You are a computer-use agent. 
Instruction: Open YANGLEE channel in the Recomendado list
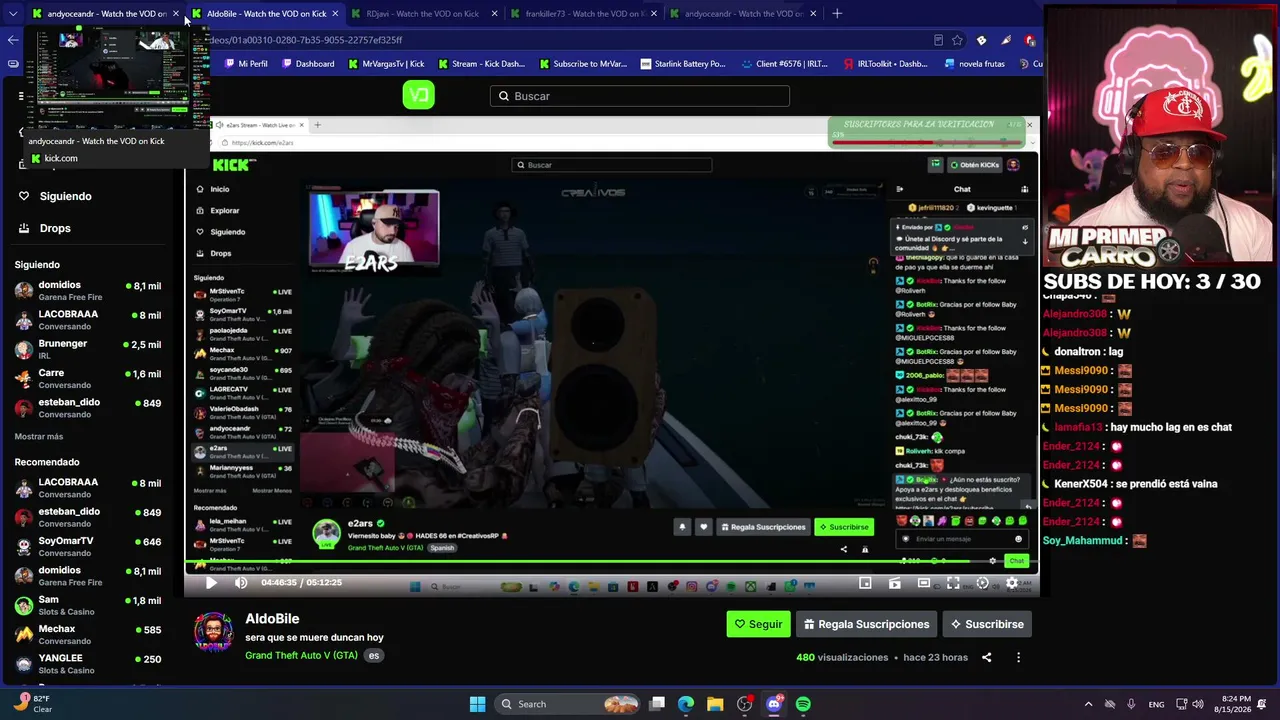pos(88,663)
